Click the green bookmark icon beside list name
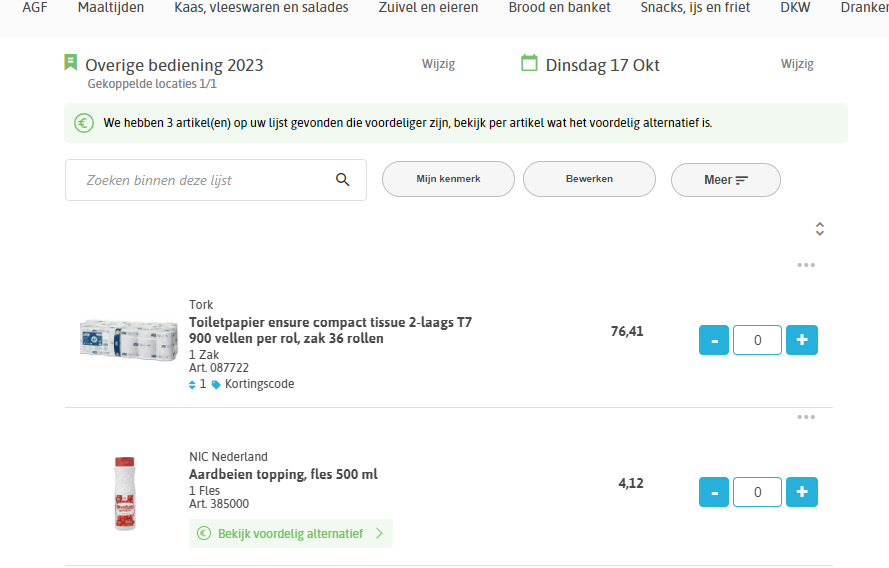Image resolution: width=889 pixels, height=568 pixels. pos(70,62)
